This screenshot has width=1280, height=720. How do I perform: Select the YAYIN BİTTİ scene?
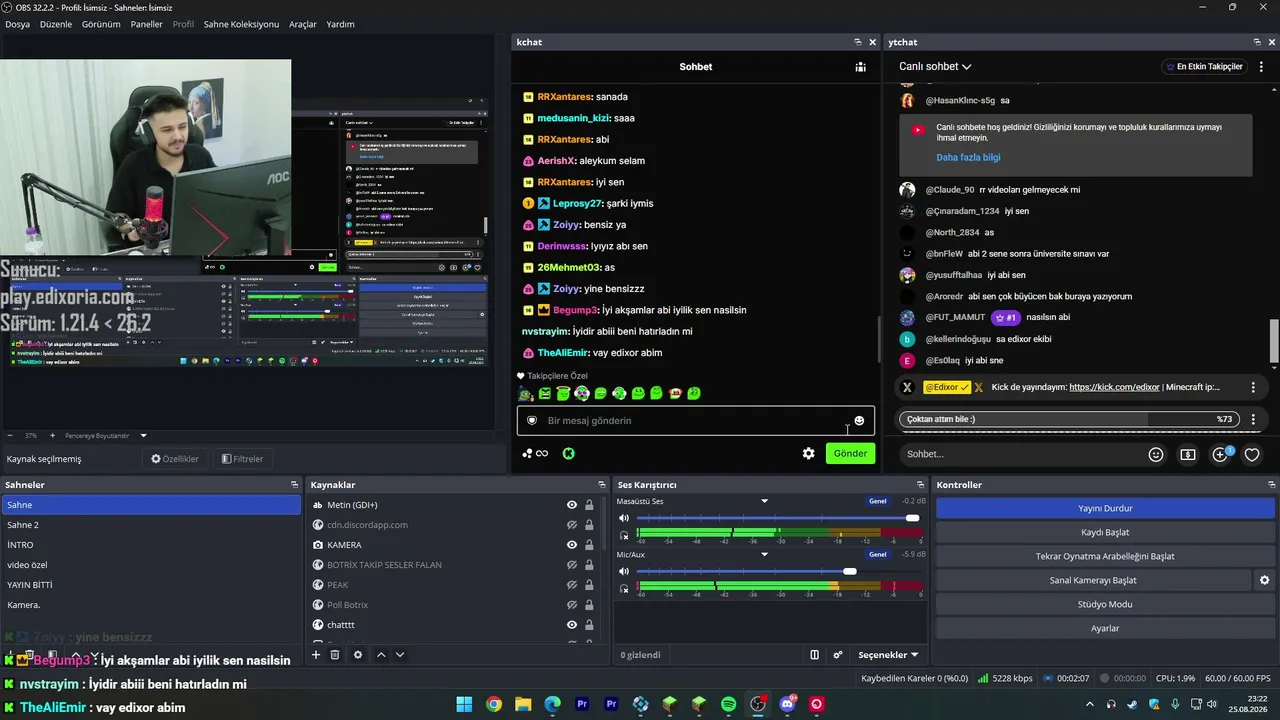pos(150,585)
